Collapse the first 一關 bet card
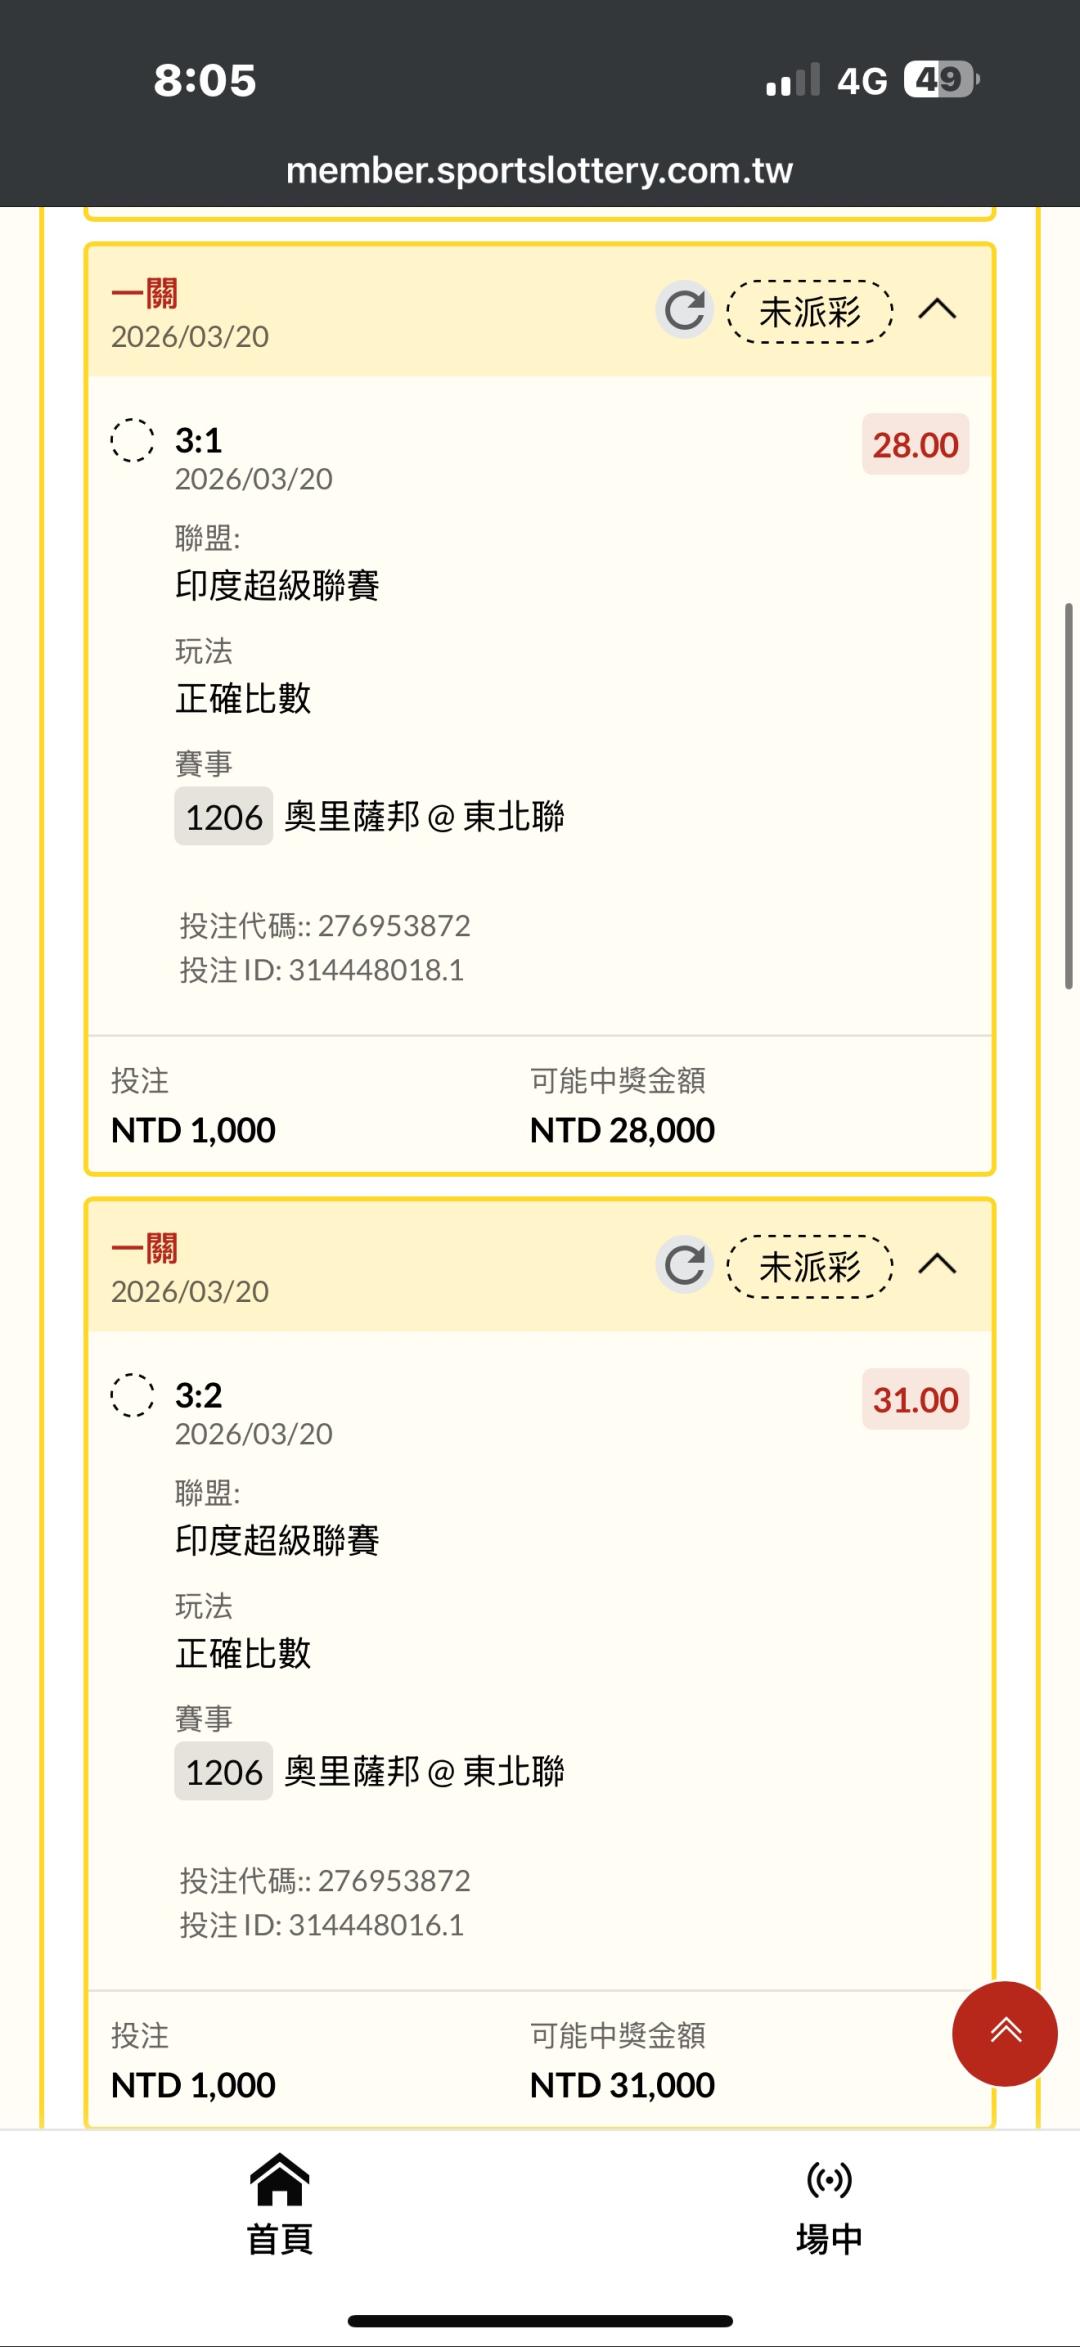 click(x=937, y=310)
